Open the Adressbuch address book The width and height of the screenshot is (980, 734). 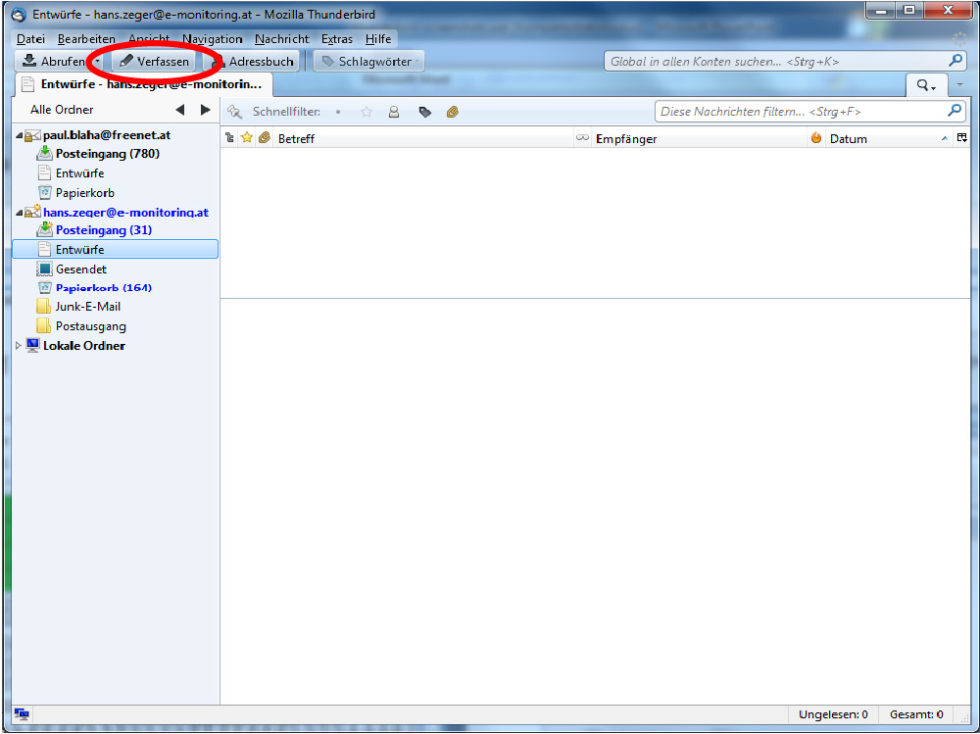252,61
